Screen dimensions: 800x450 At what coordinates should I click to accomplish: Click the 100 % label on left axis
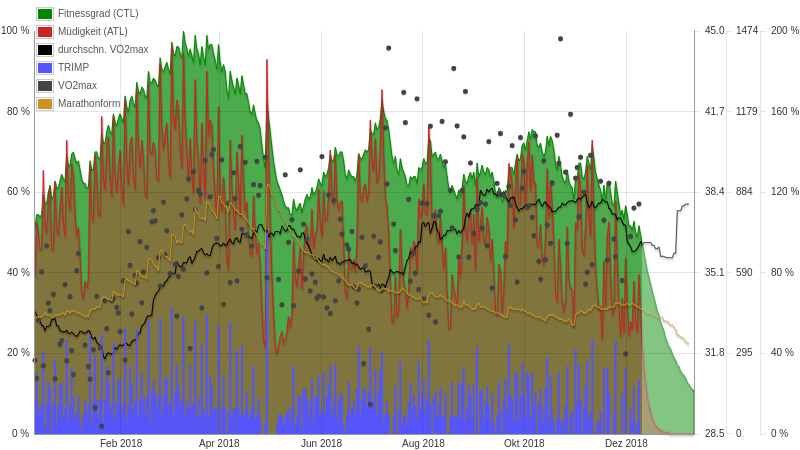pos(15,31)
